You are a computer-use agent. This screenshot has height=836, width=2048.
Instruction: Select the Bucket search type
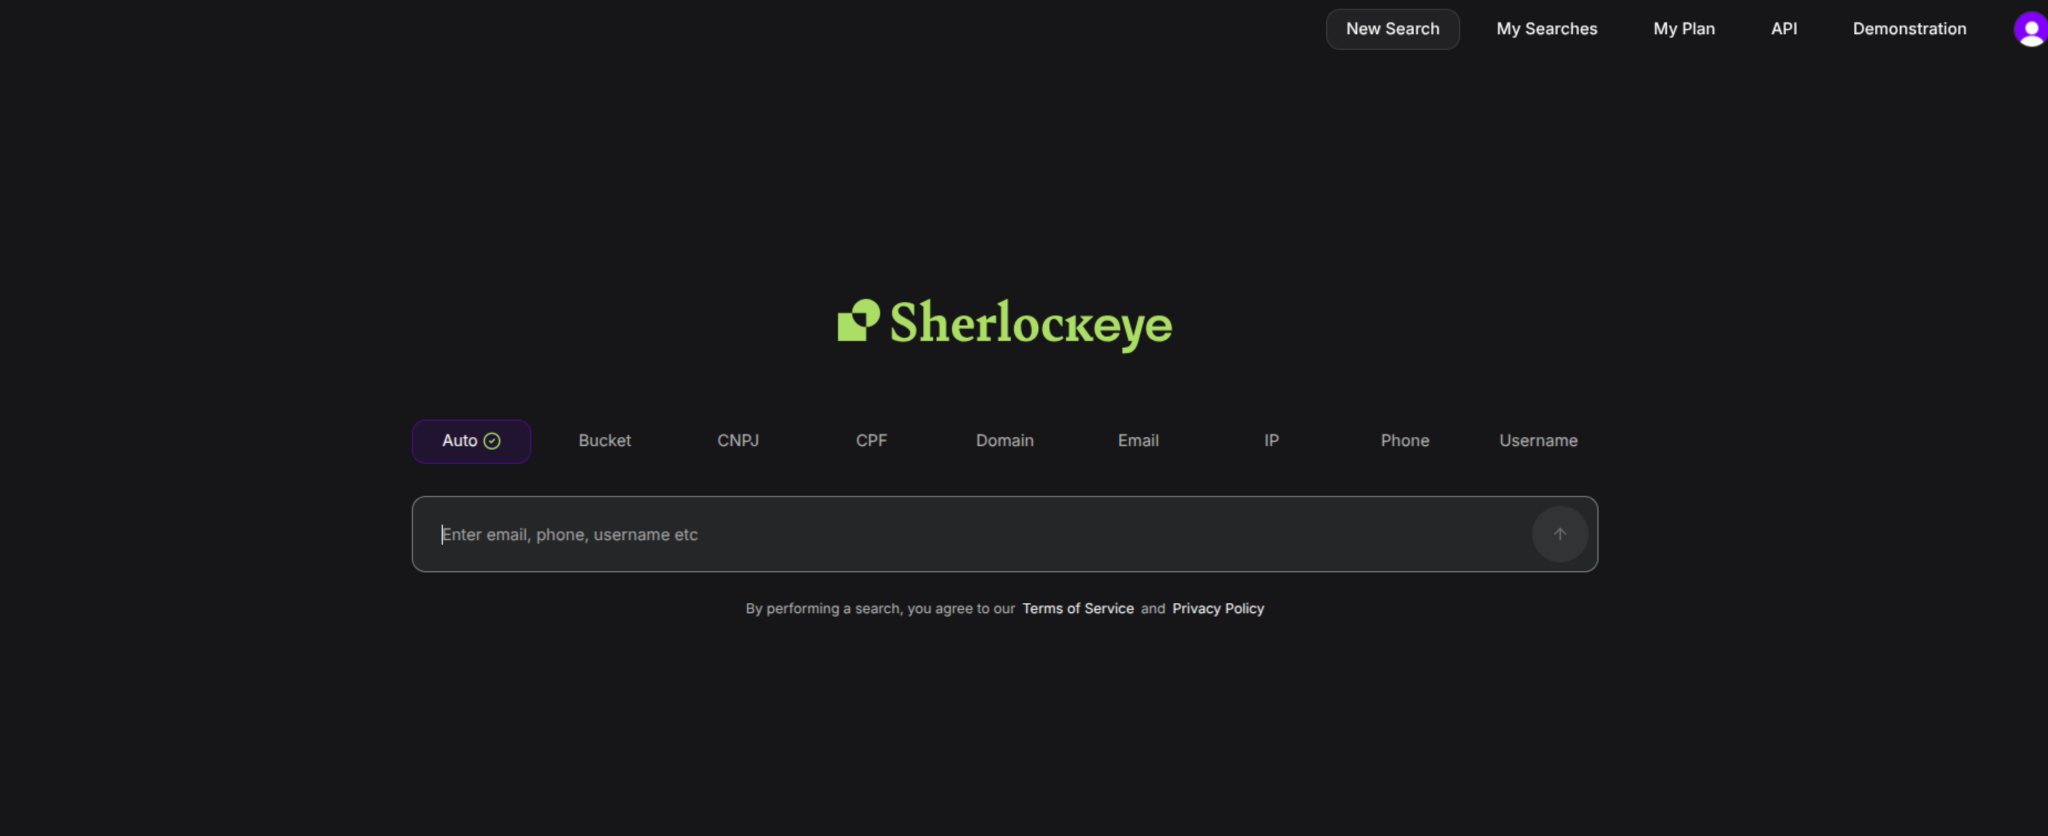coord(604,441)
